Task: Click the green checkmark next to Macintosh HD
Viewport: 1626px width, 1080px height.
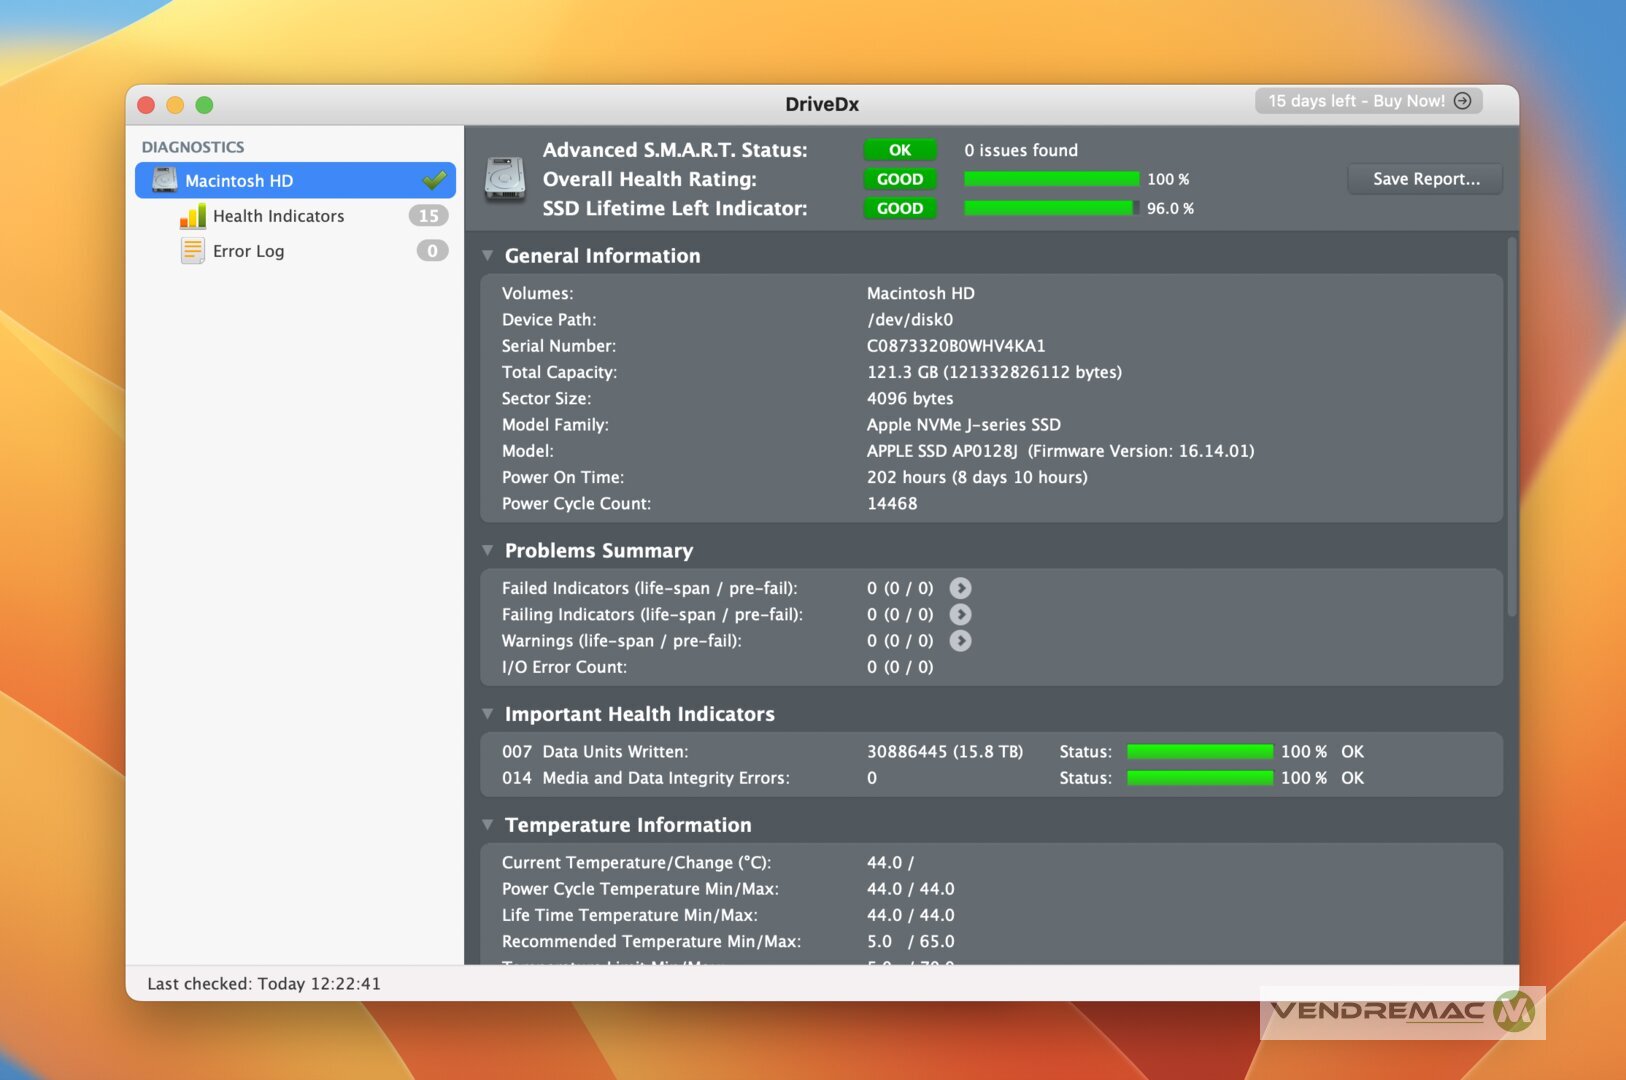Action: [434, 180]
